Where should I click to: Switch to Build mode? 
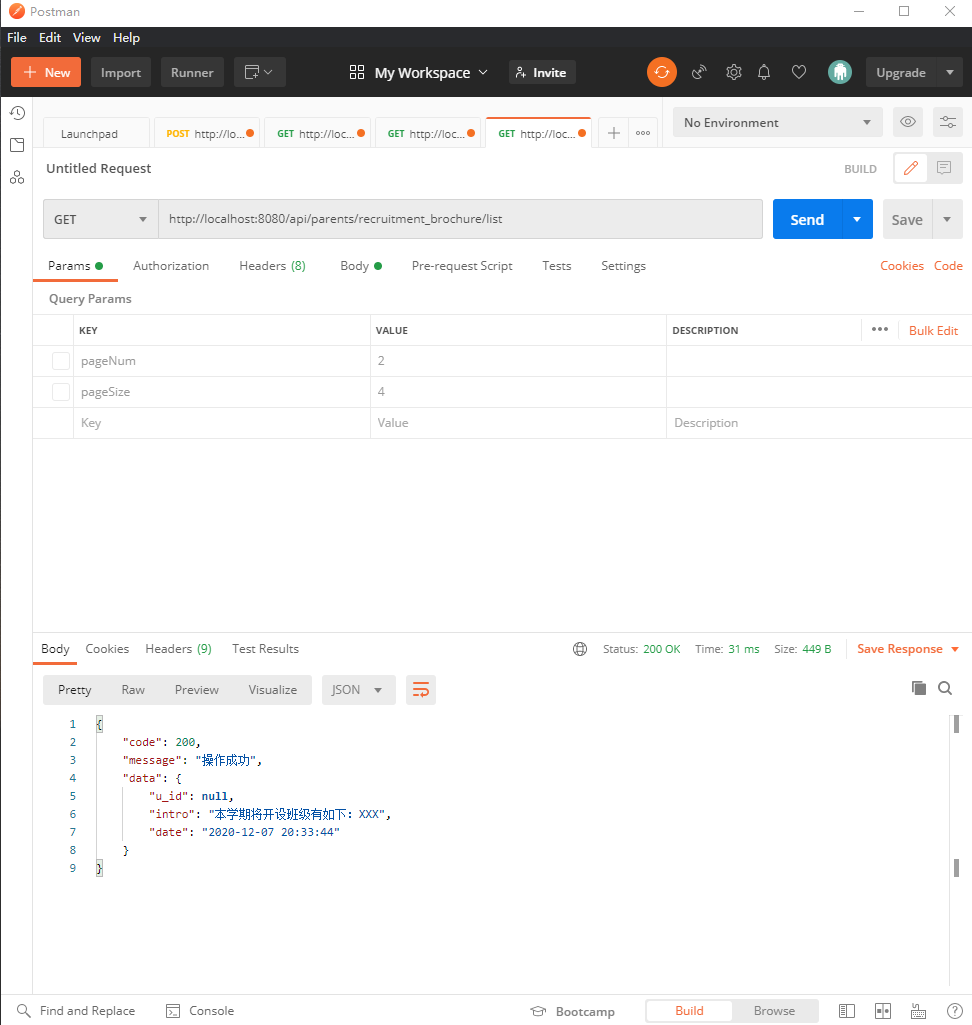tap(689, 1011)
